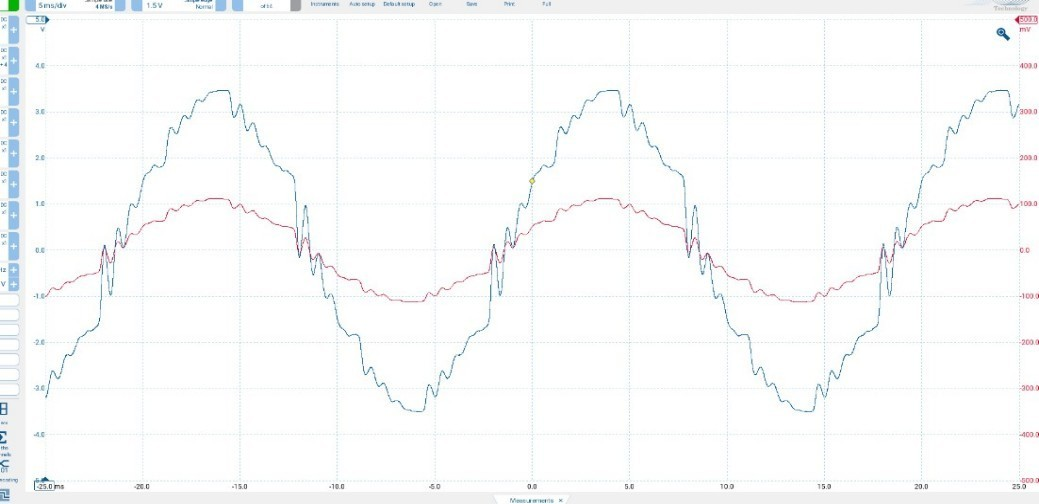Switch to Full interface mode
The height and width of the screenshot is (504, 1039).
coord(546,4)
